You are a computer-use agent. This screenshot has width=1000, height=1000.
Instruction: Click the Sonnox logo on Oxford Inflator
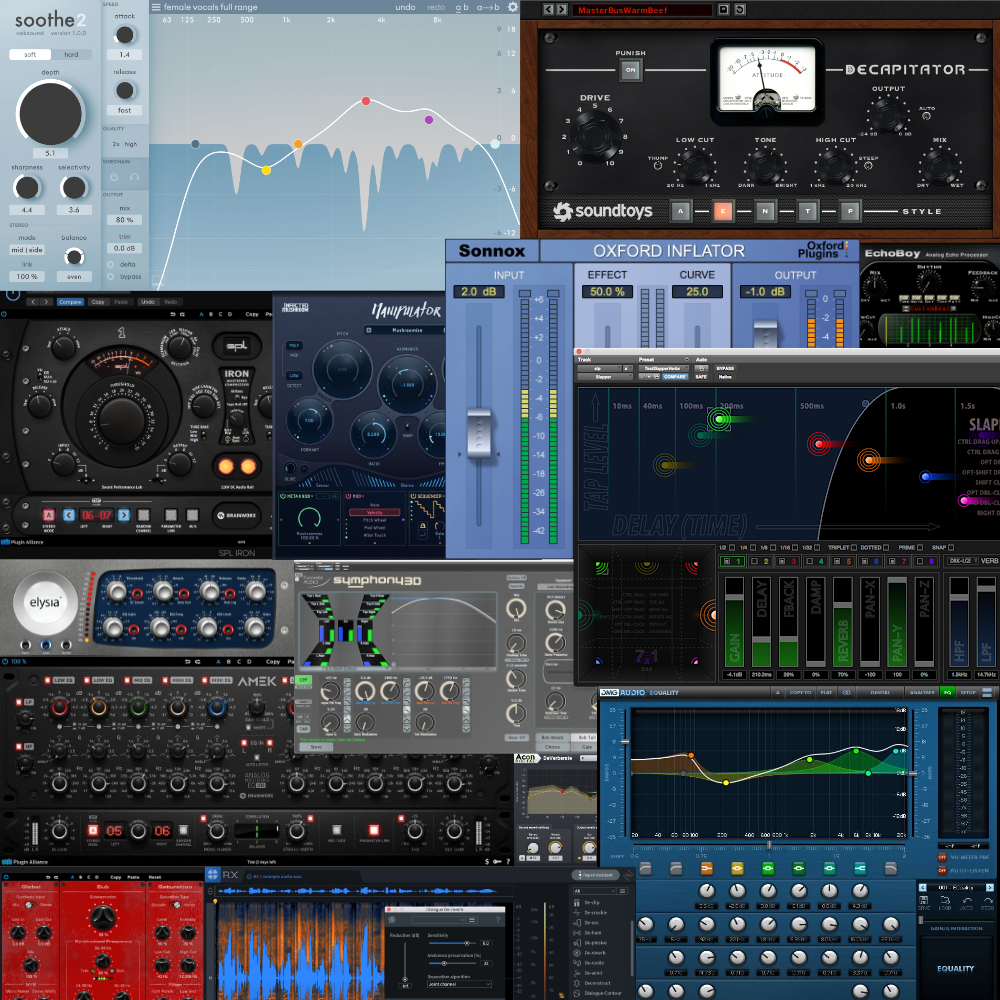[491, 250]
